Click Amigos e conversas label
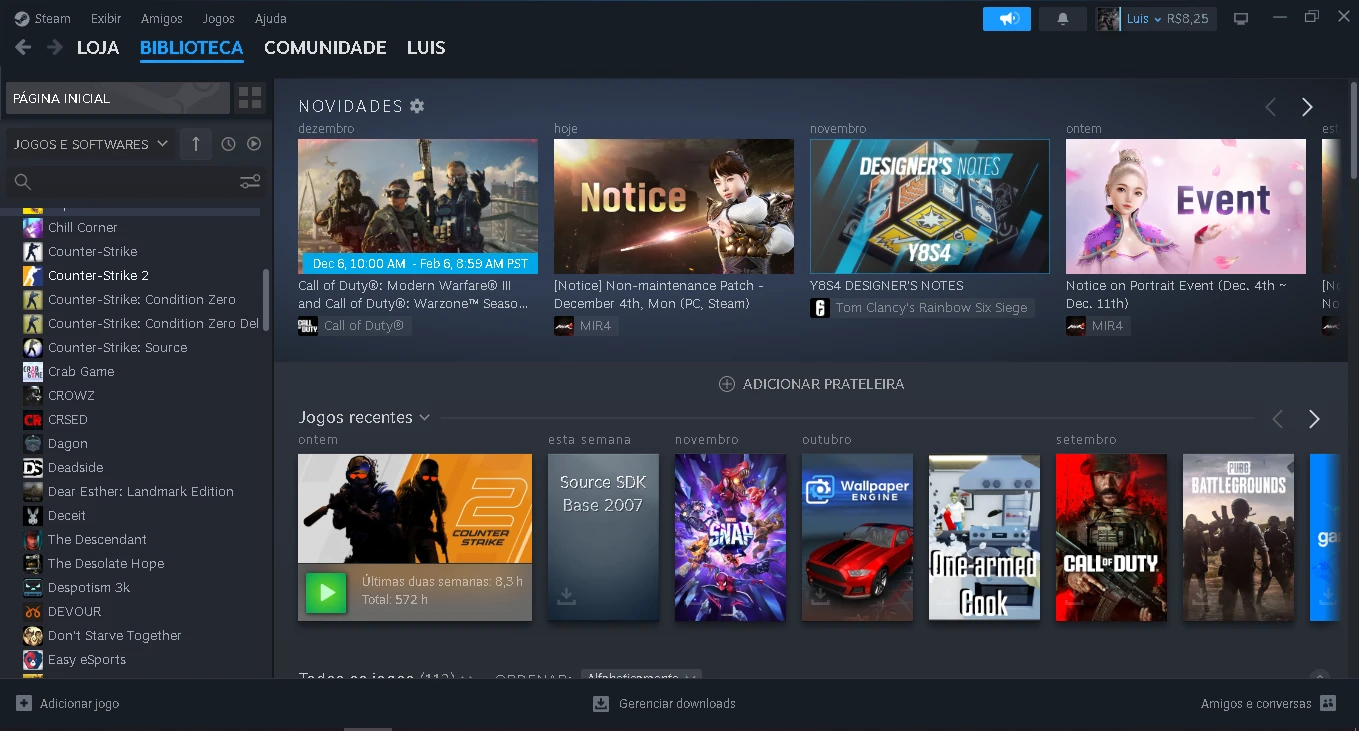This screenshot has height=731, width=1359. [x=1256, y=704]
